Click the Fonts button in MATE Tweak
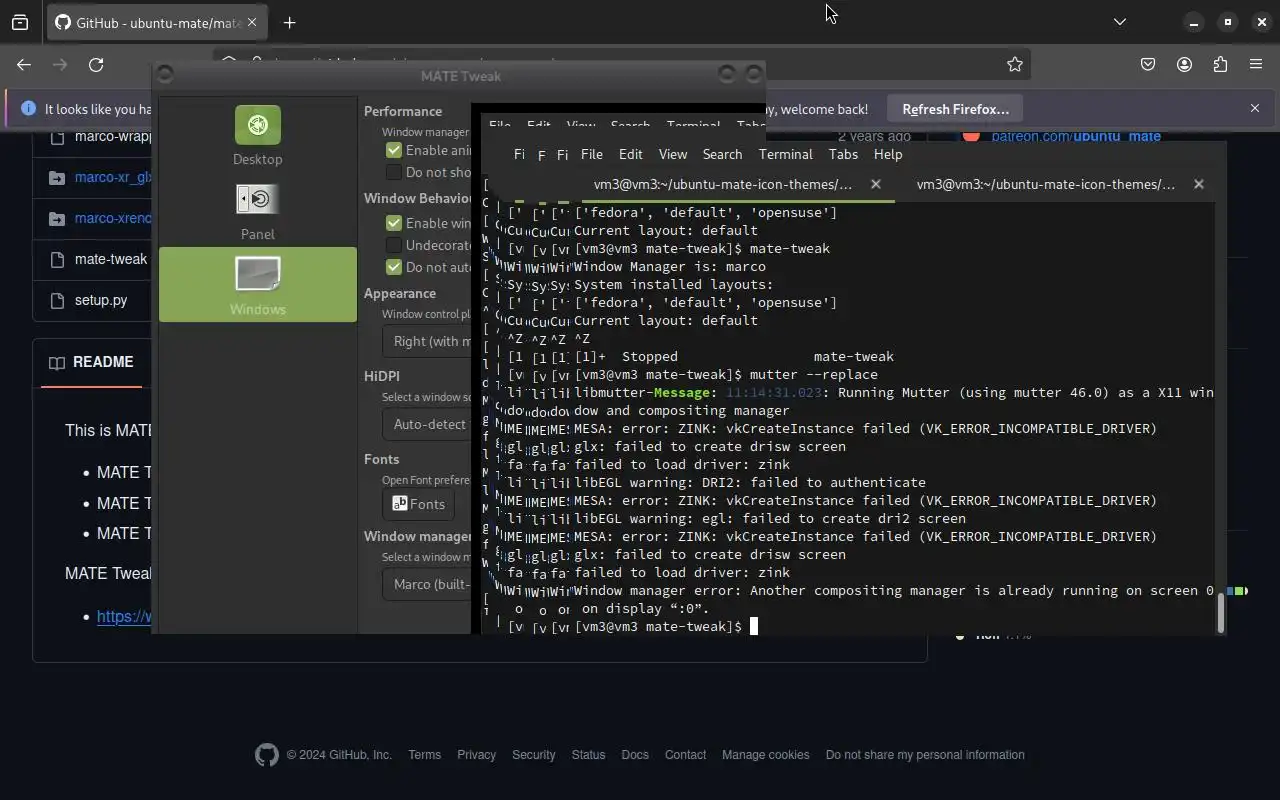The image size is (1280, 800). tap(418, 504)
